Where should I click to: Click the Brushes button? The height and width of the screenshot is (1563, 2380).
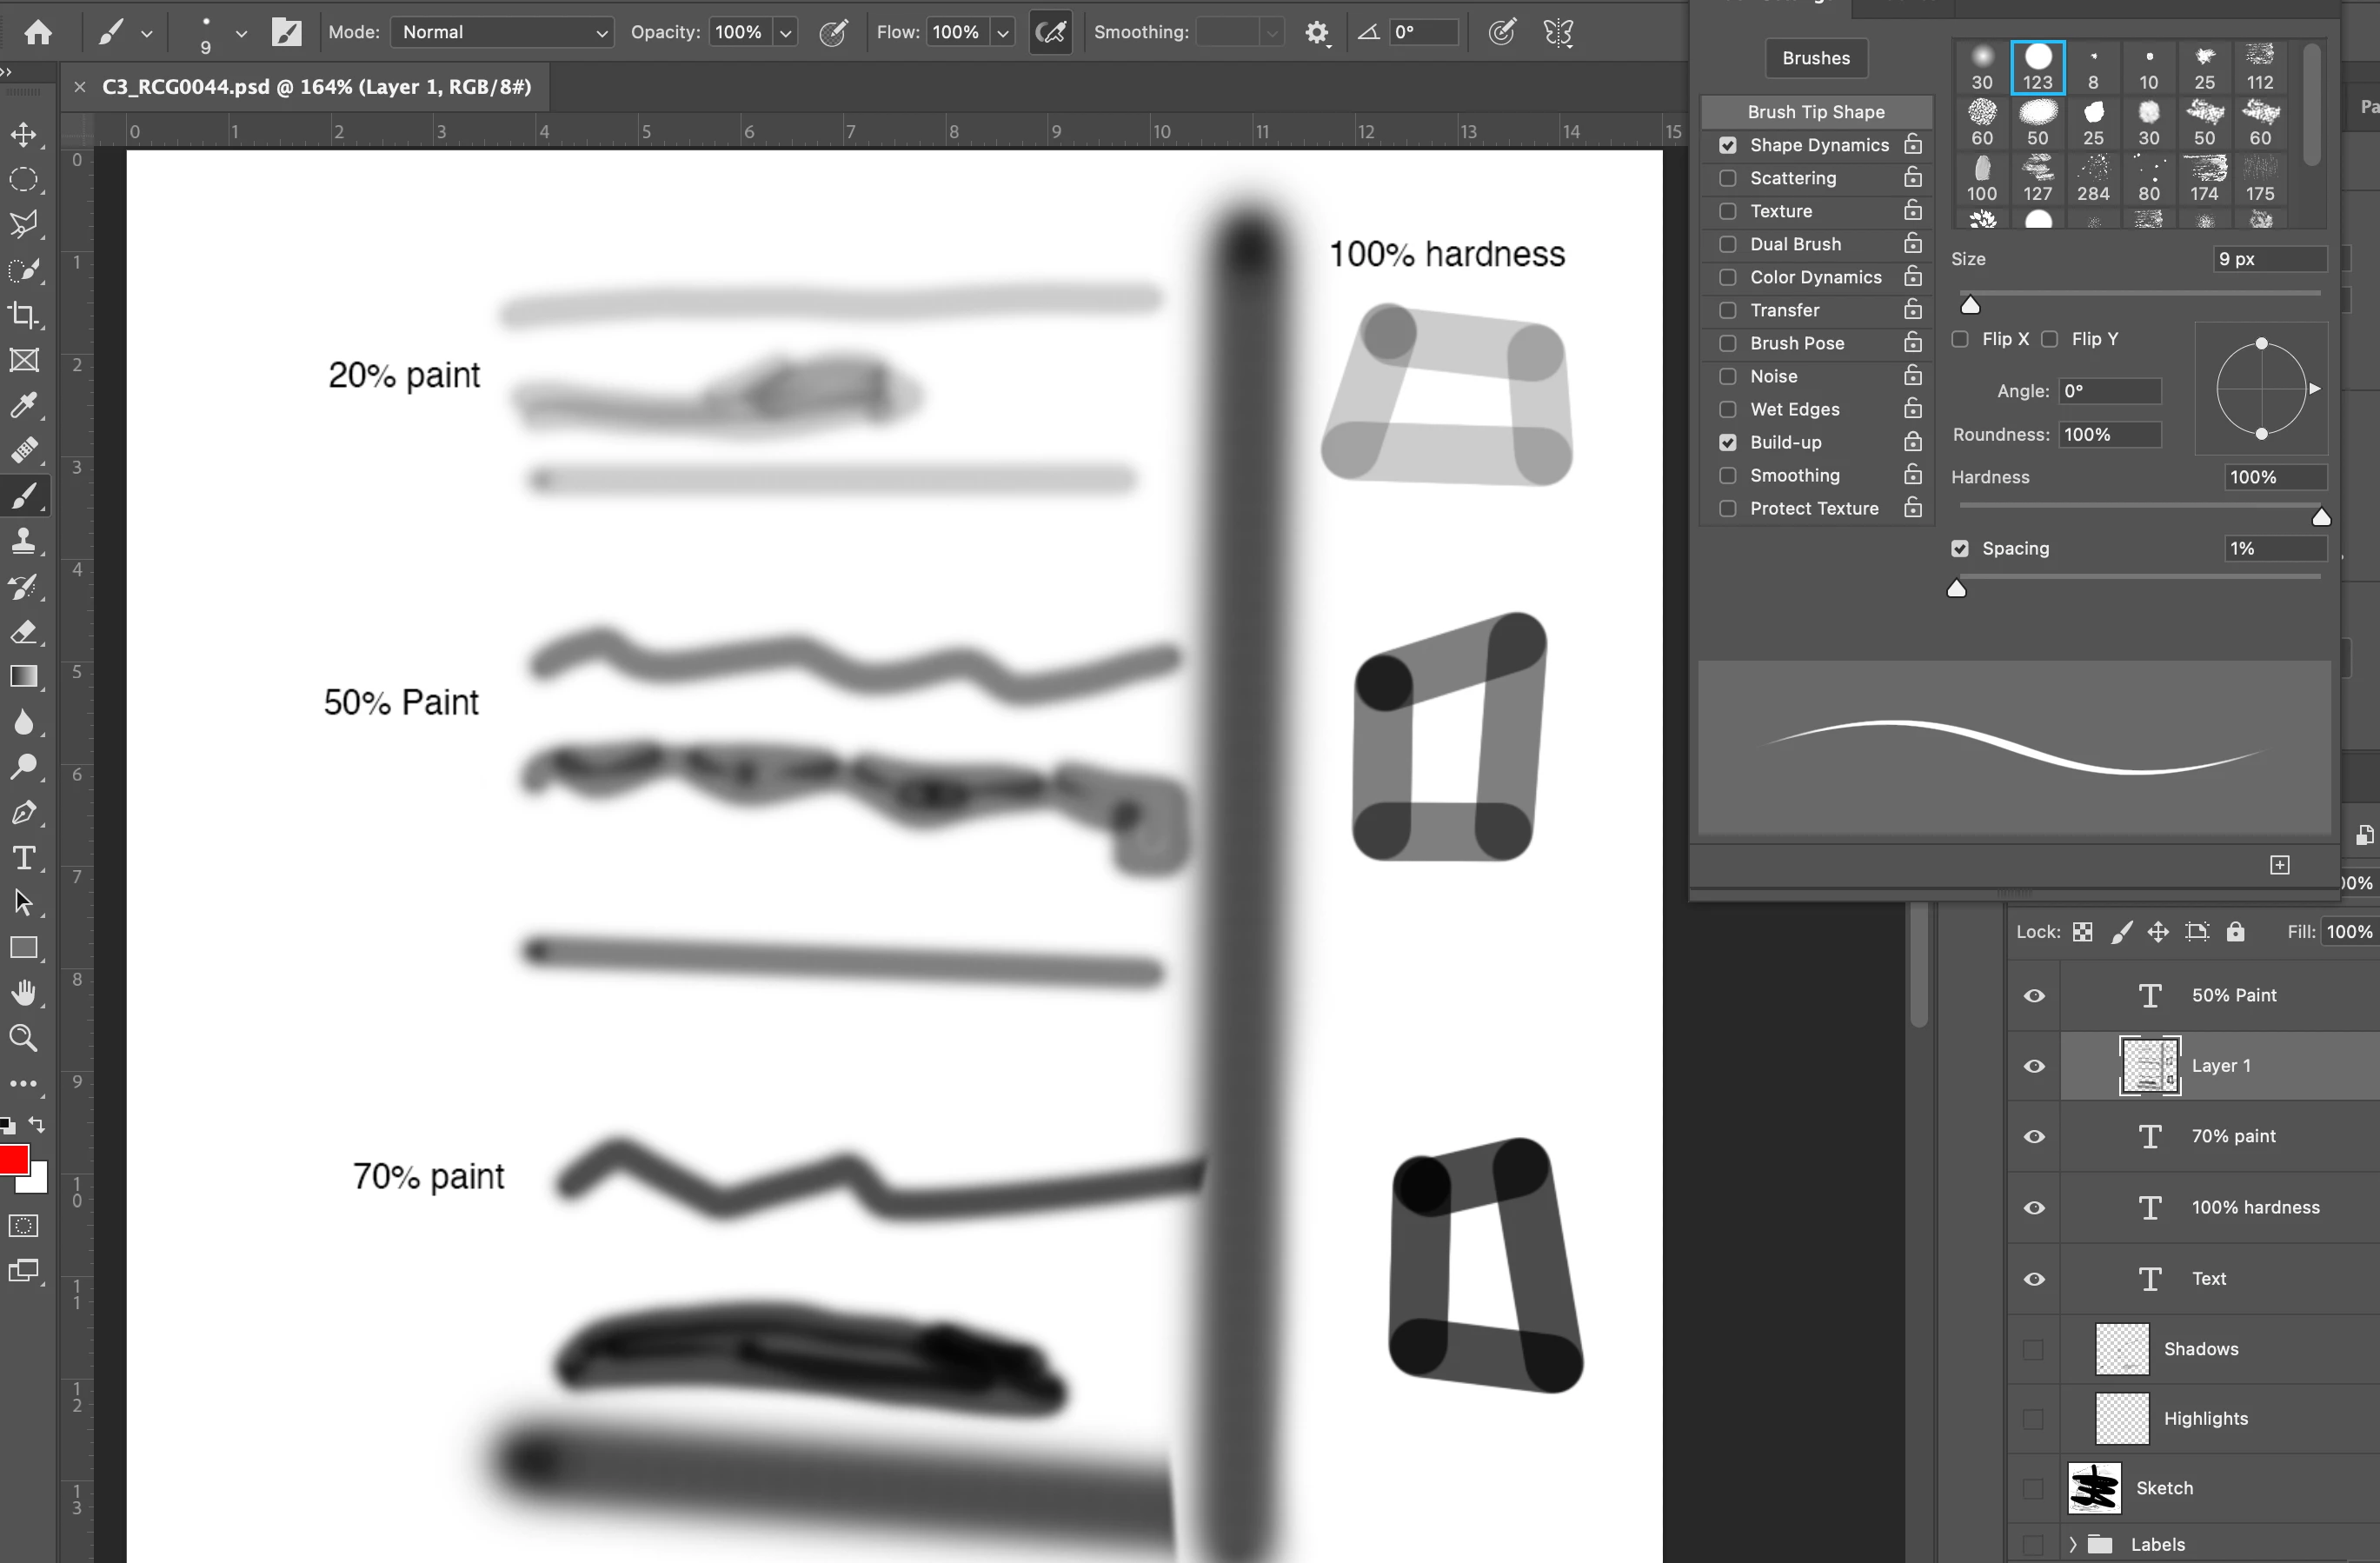coord(1815,58)
